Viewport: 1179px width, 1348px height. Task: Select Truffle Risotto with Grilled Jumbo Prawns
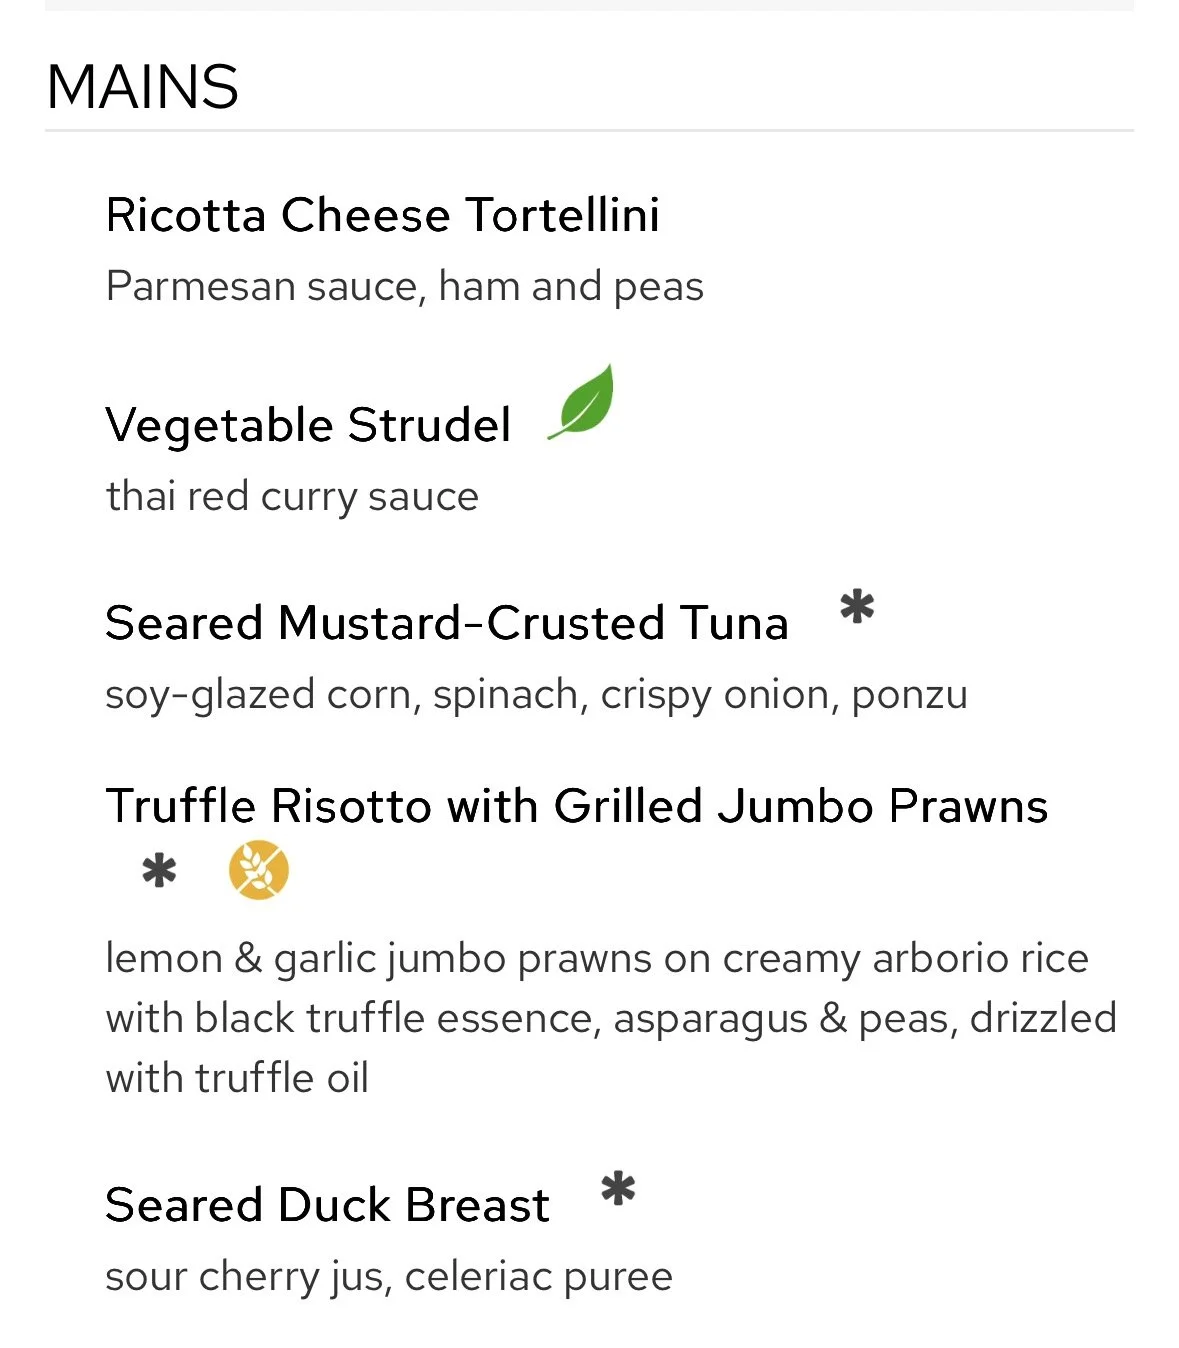[x=577, y=806]
